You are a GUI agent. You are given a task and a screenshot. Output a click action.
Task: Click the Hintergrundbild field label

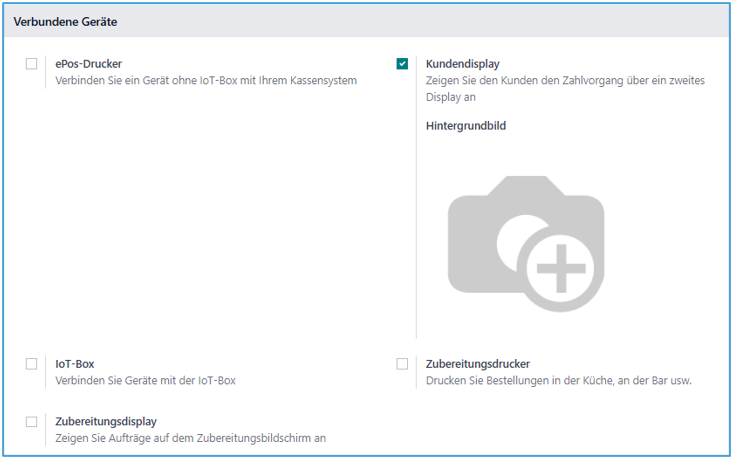point(465,126)
